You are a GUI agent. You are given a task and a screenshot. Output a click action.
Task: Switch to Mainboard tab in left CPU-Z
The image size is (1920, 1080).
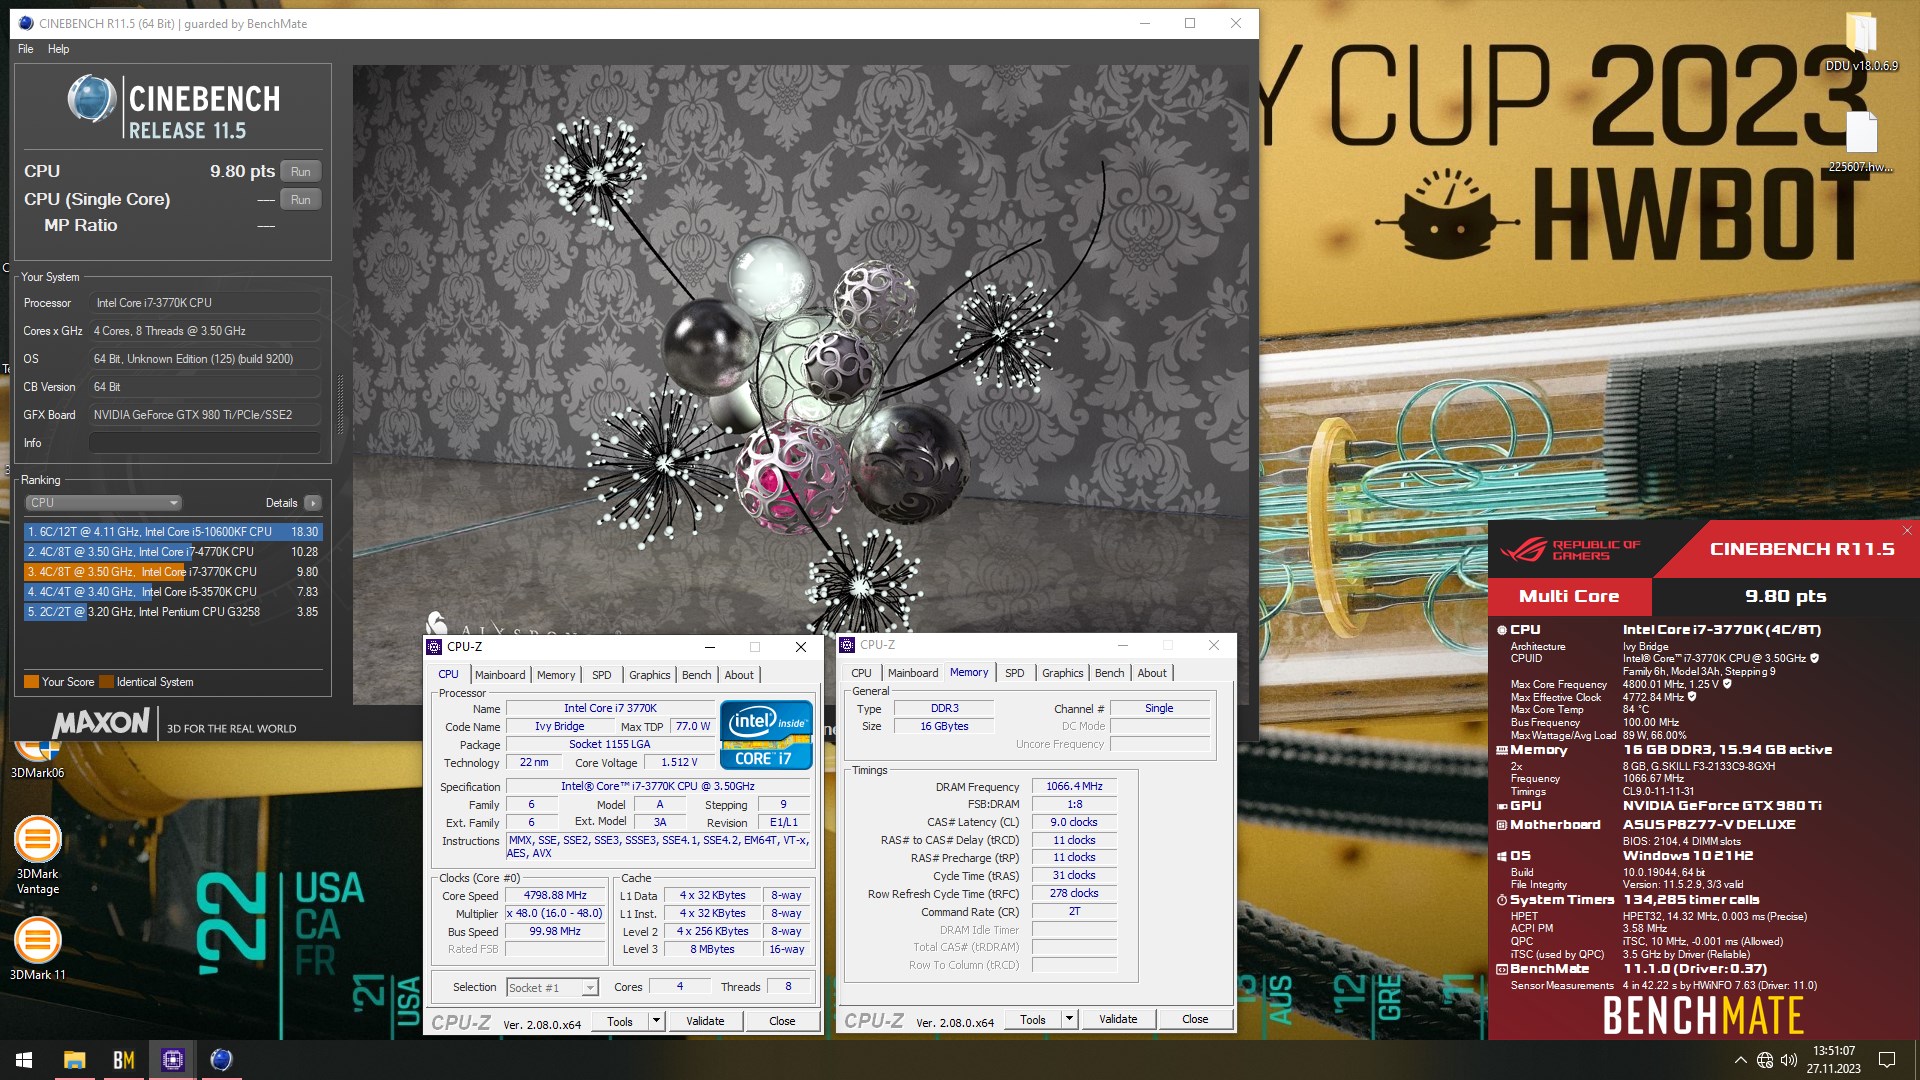point(500,675)
